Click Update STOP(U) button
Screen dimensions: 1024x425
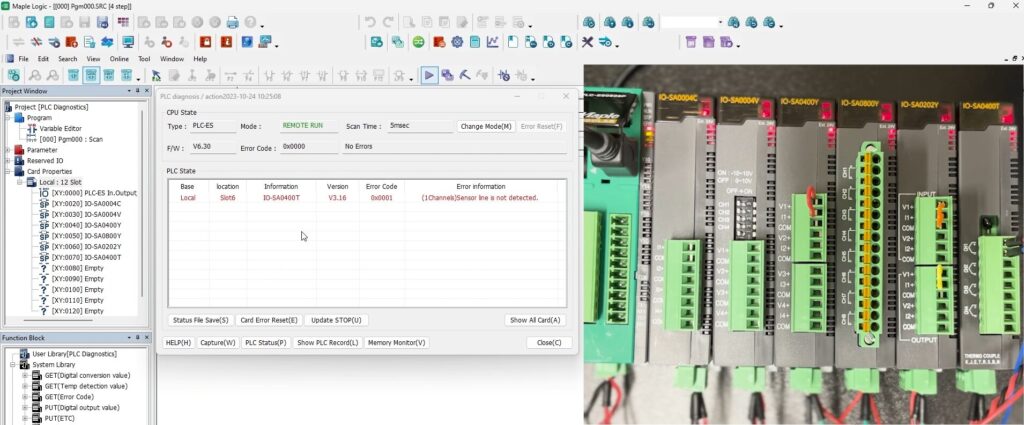[x=336, y=321]
